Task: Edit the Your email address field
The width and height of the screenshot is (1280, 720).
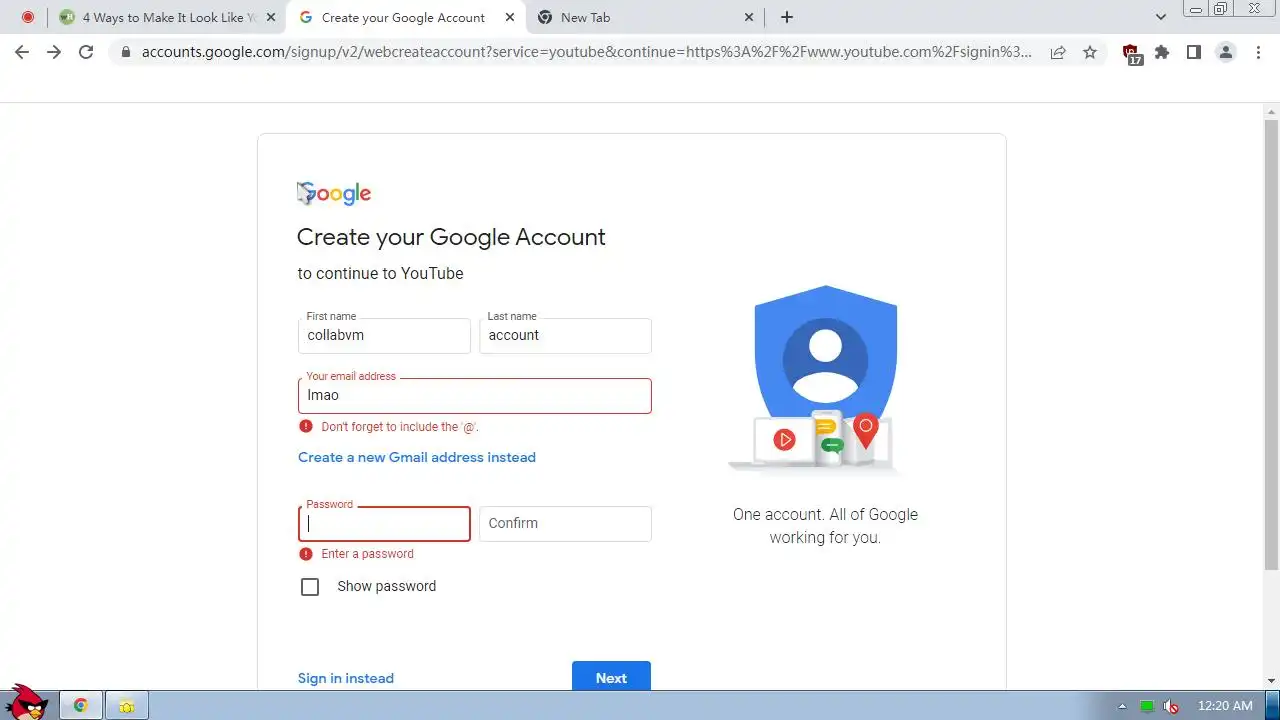Action: coord(475,396)
